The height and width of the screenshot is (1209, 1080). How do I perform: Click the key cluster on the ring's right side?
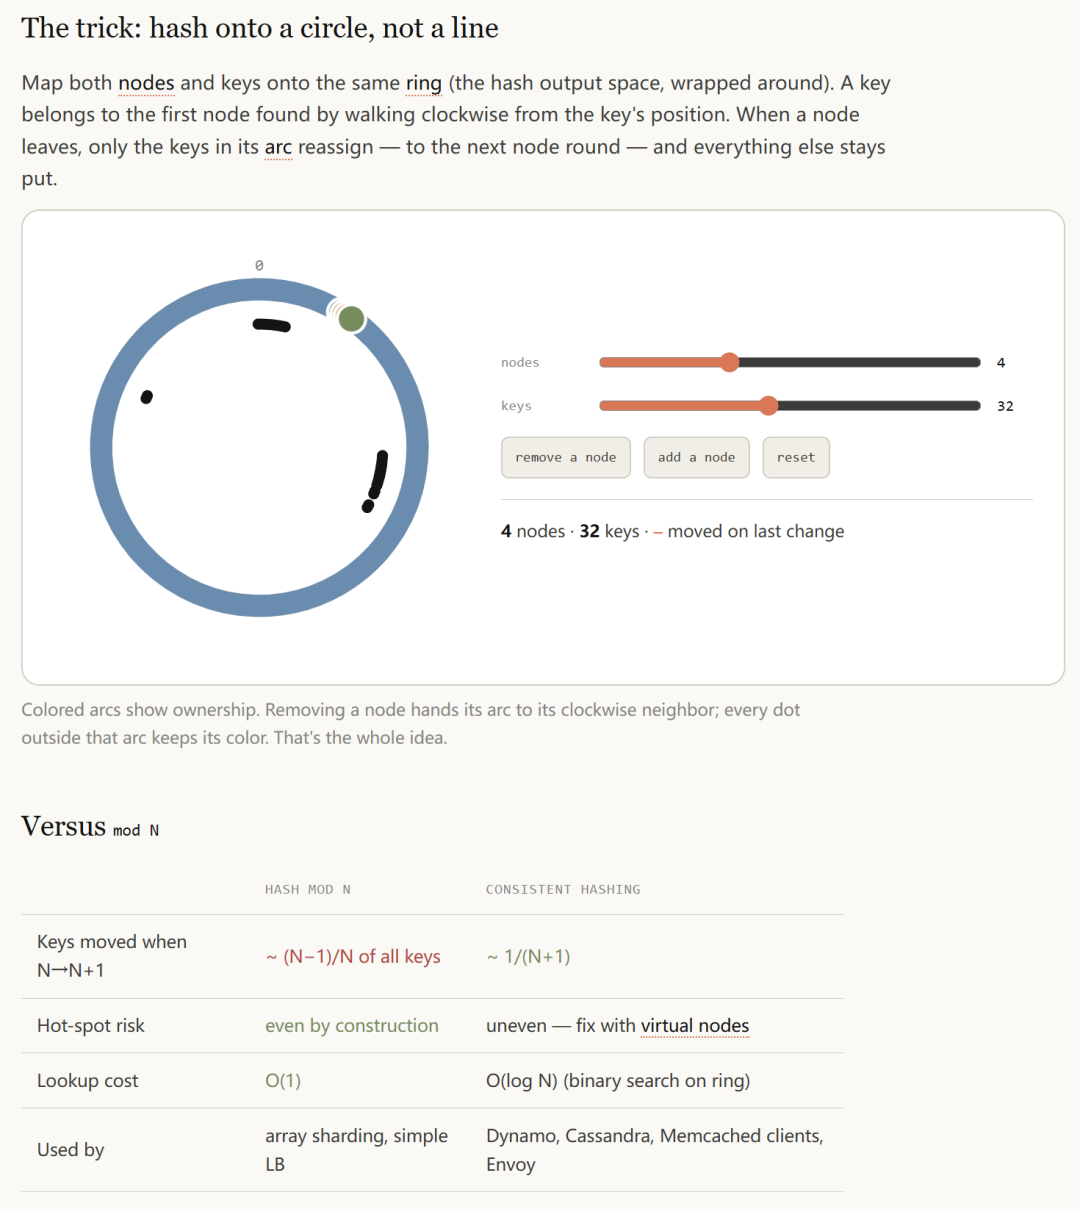(375, 481)
